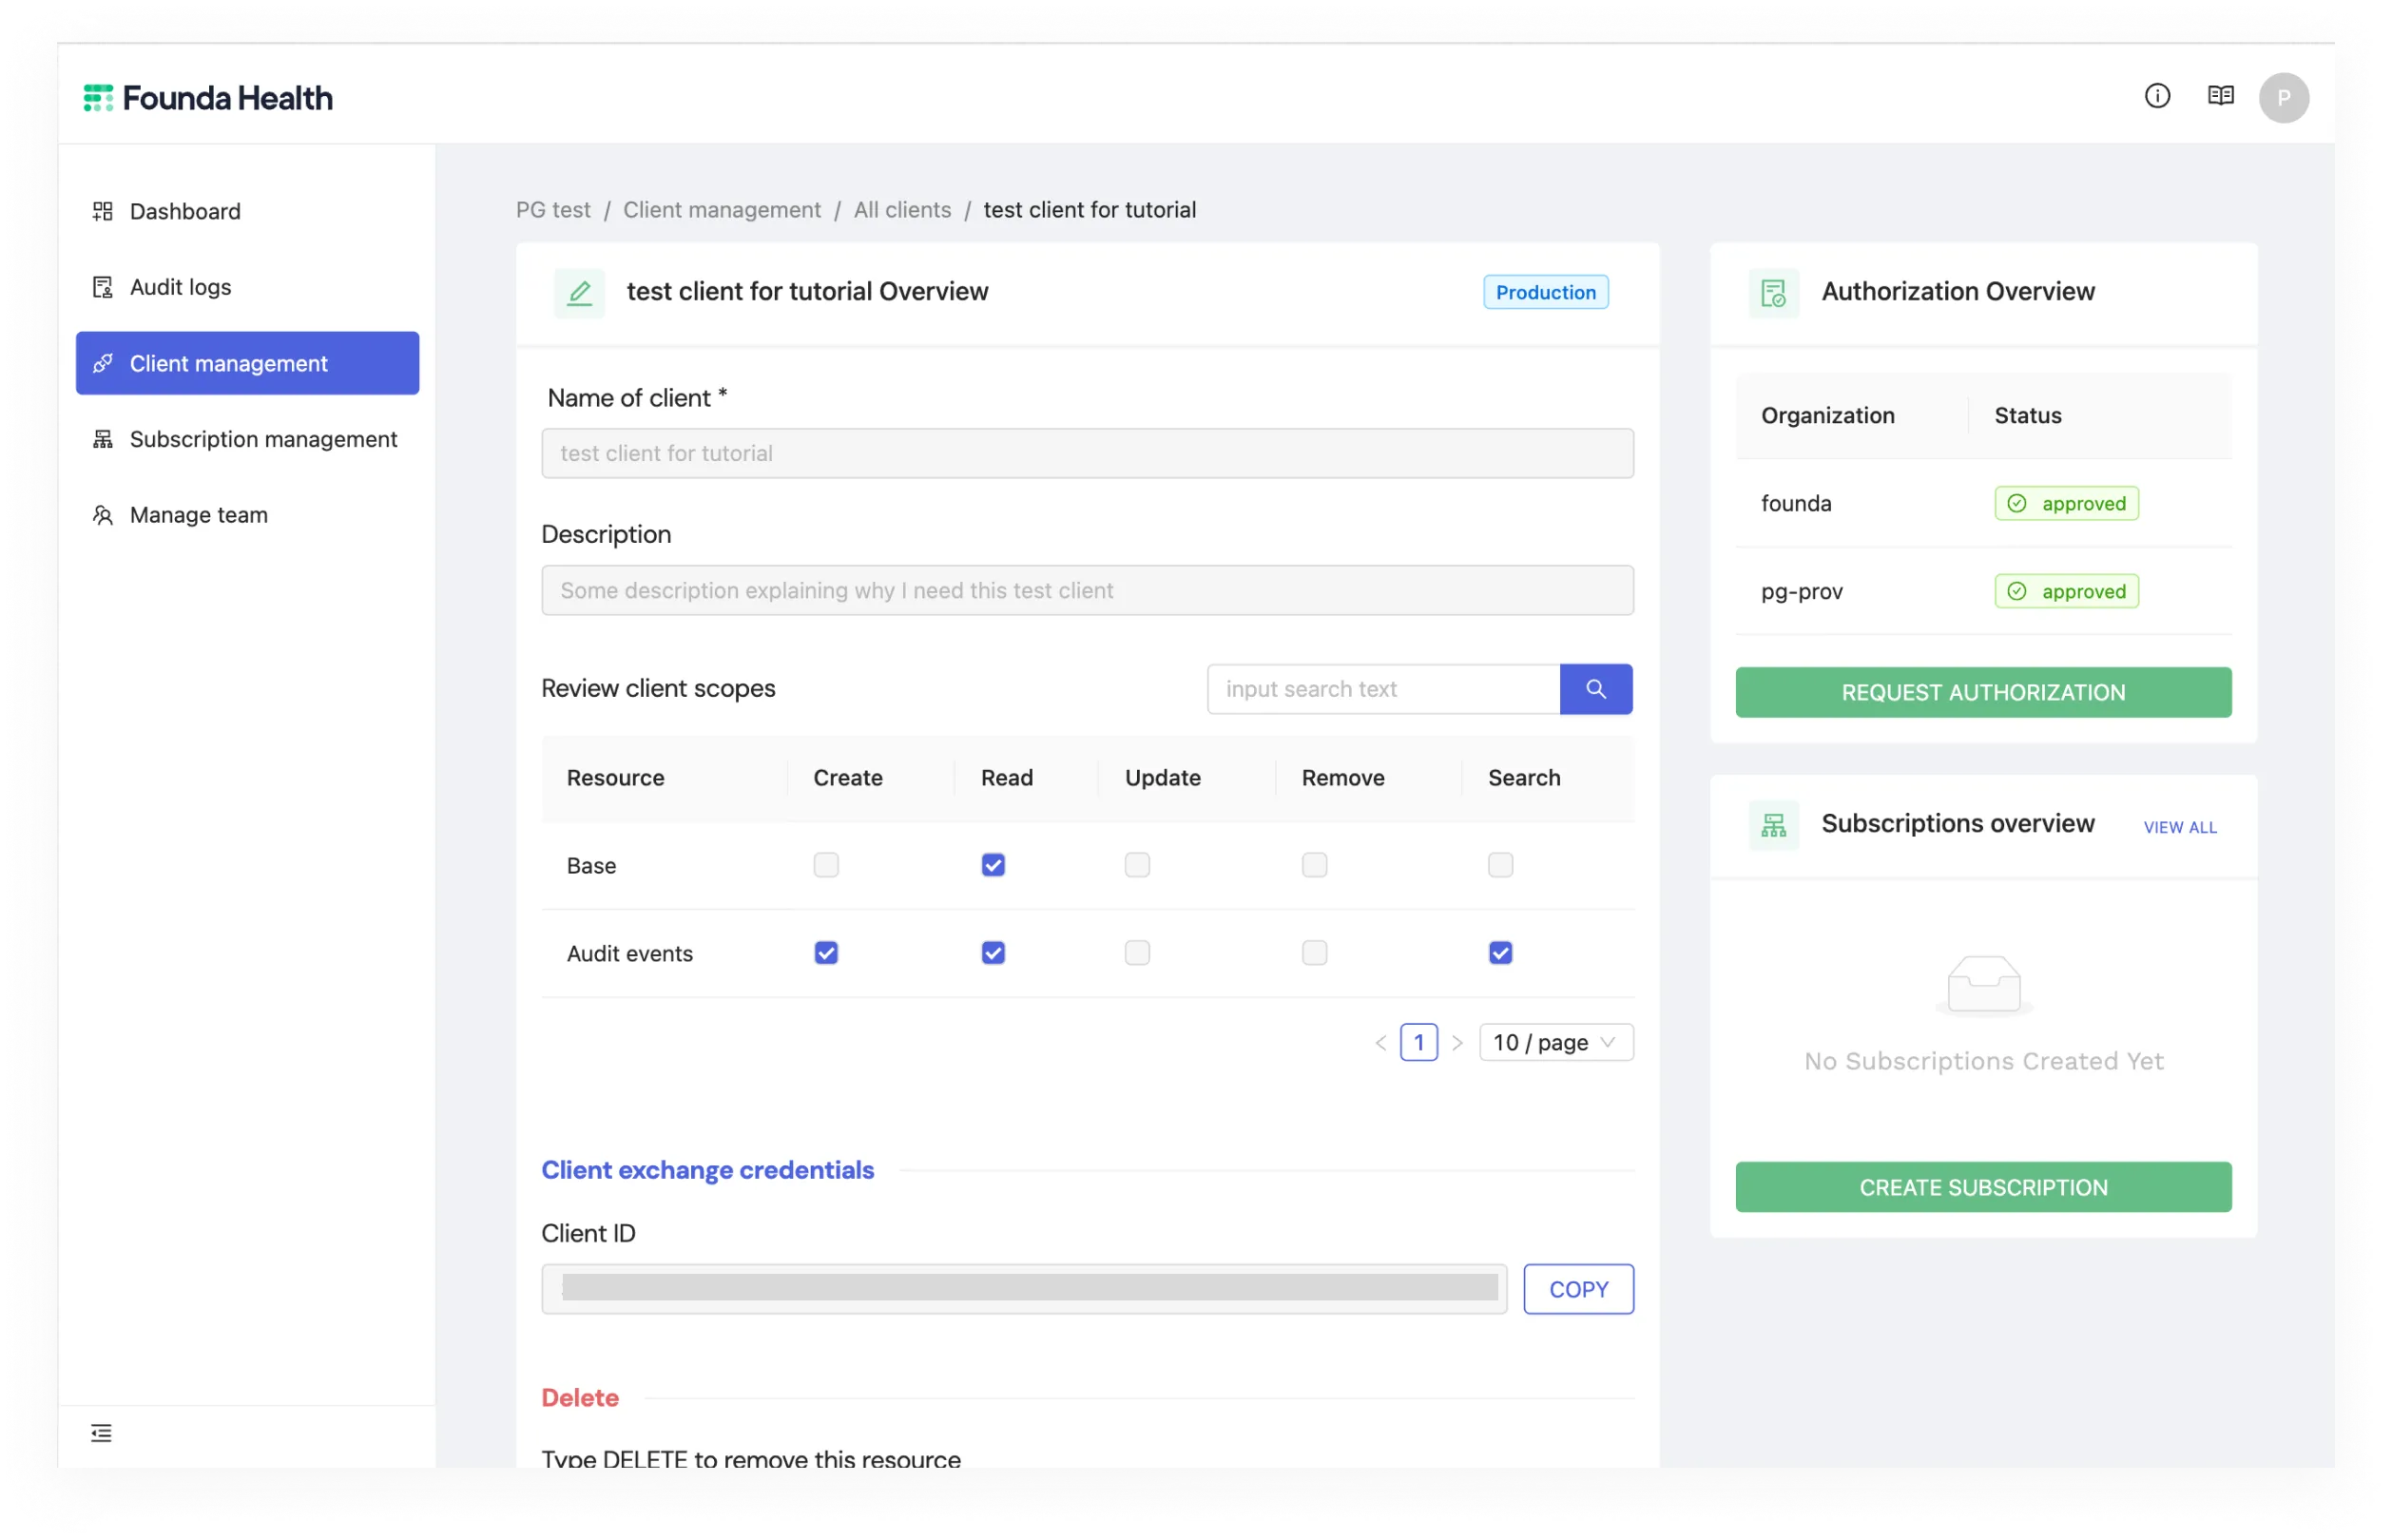Toggle Base Update checkbox

1137,865
